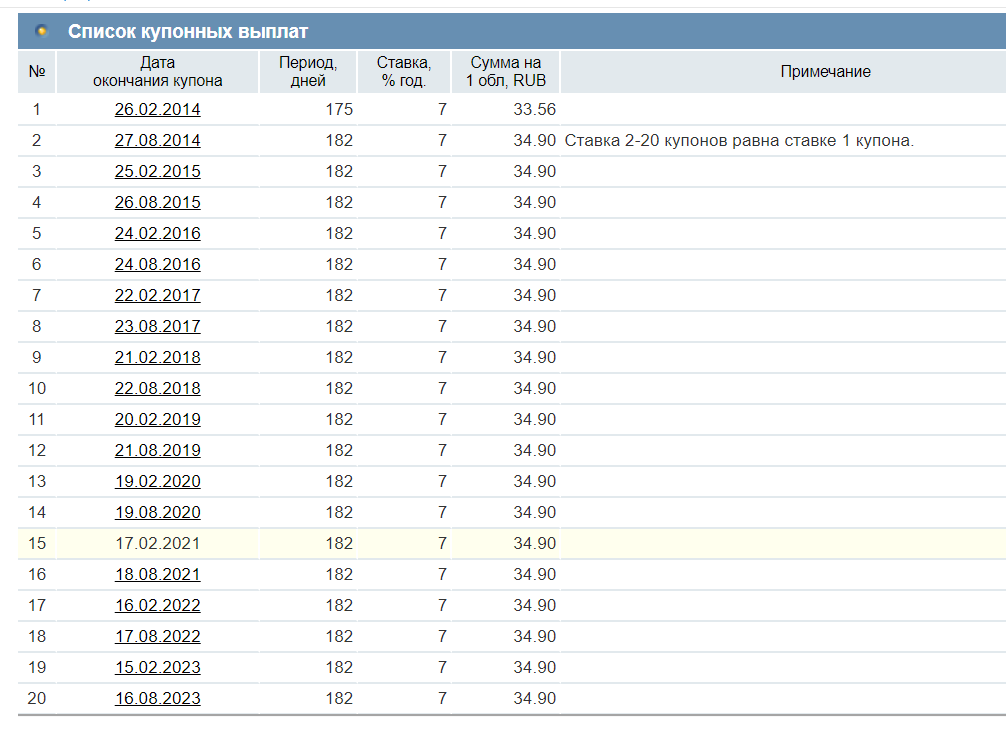Click the bullet icon beside Список купонных выплат
The height and width of the screenshot is (735, 1006).
click(42, 31)
